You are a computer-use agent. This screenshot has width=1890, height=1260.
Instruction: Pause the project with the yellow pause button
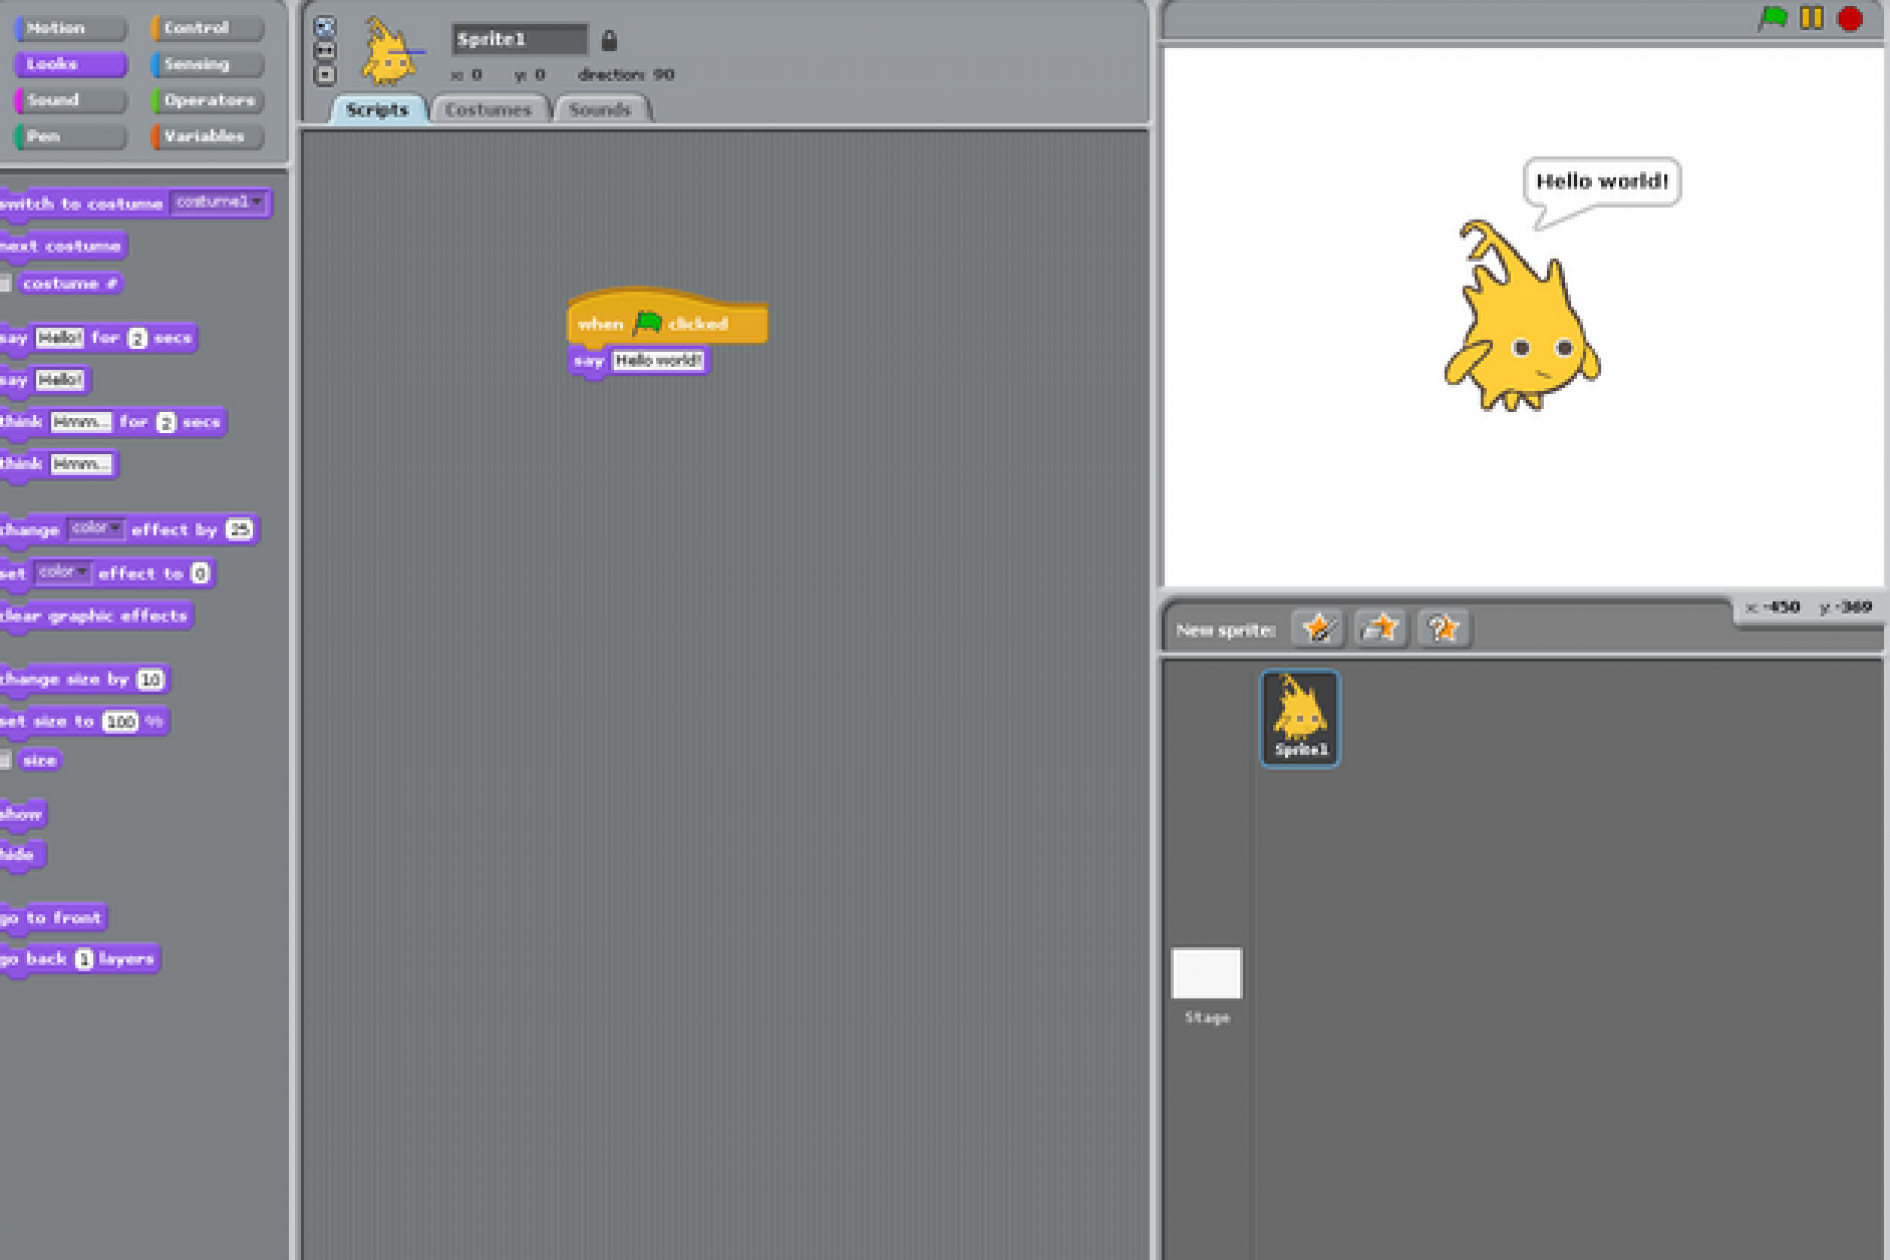[1811, 18]
